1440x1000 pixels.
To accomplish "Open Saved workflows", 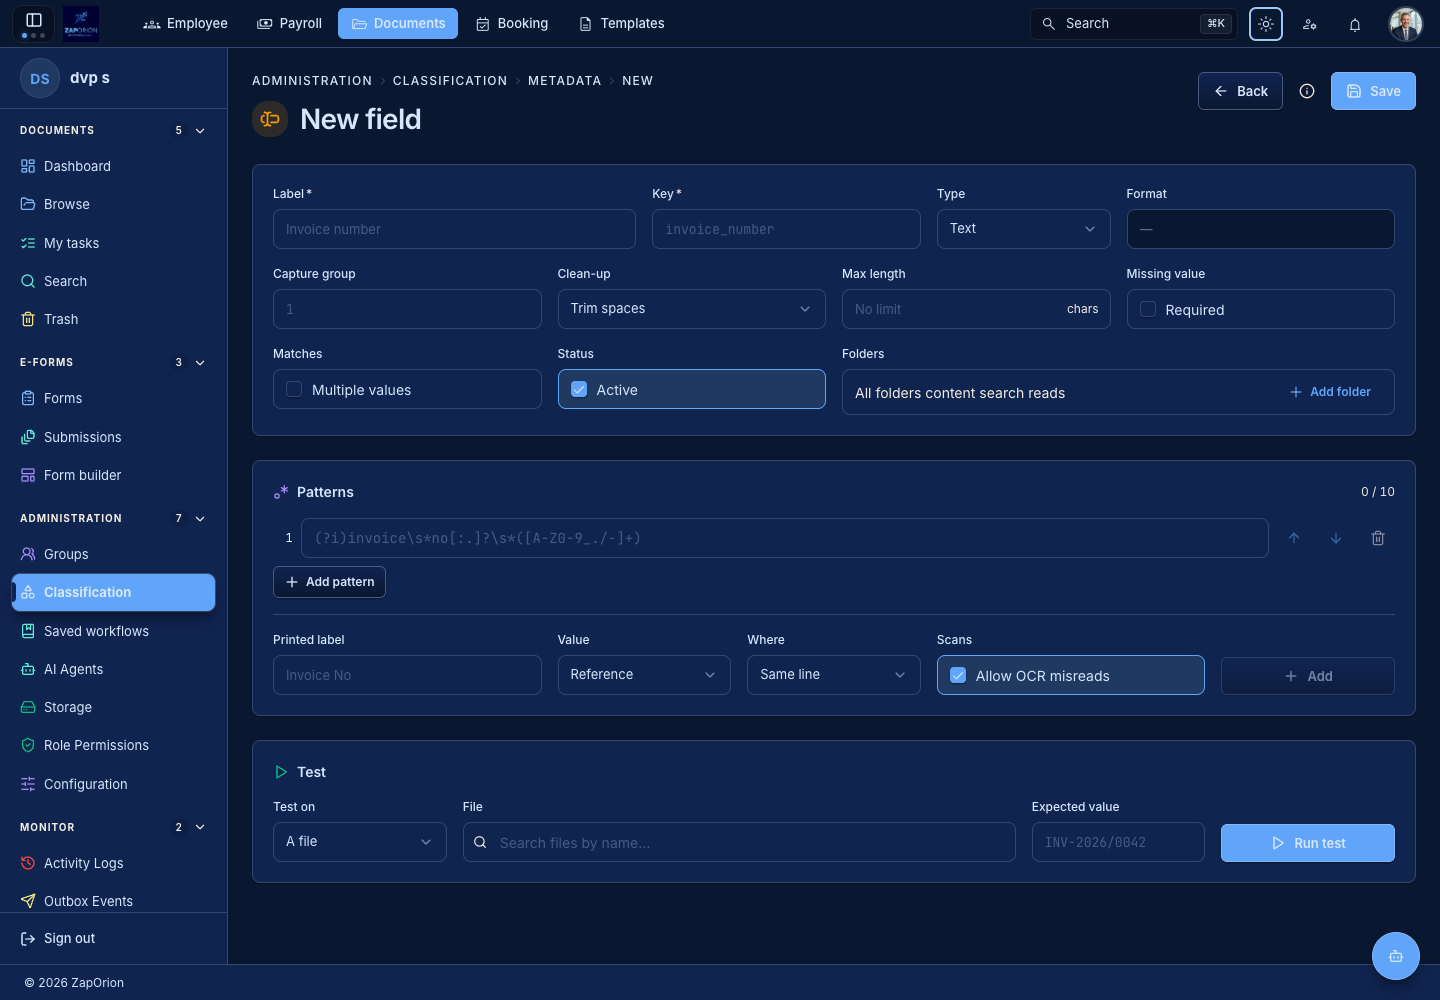I will [x=113, y=631].
